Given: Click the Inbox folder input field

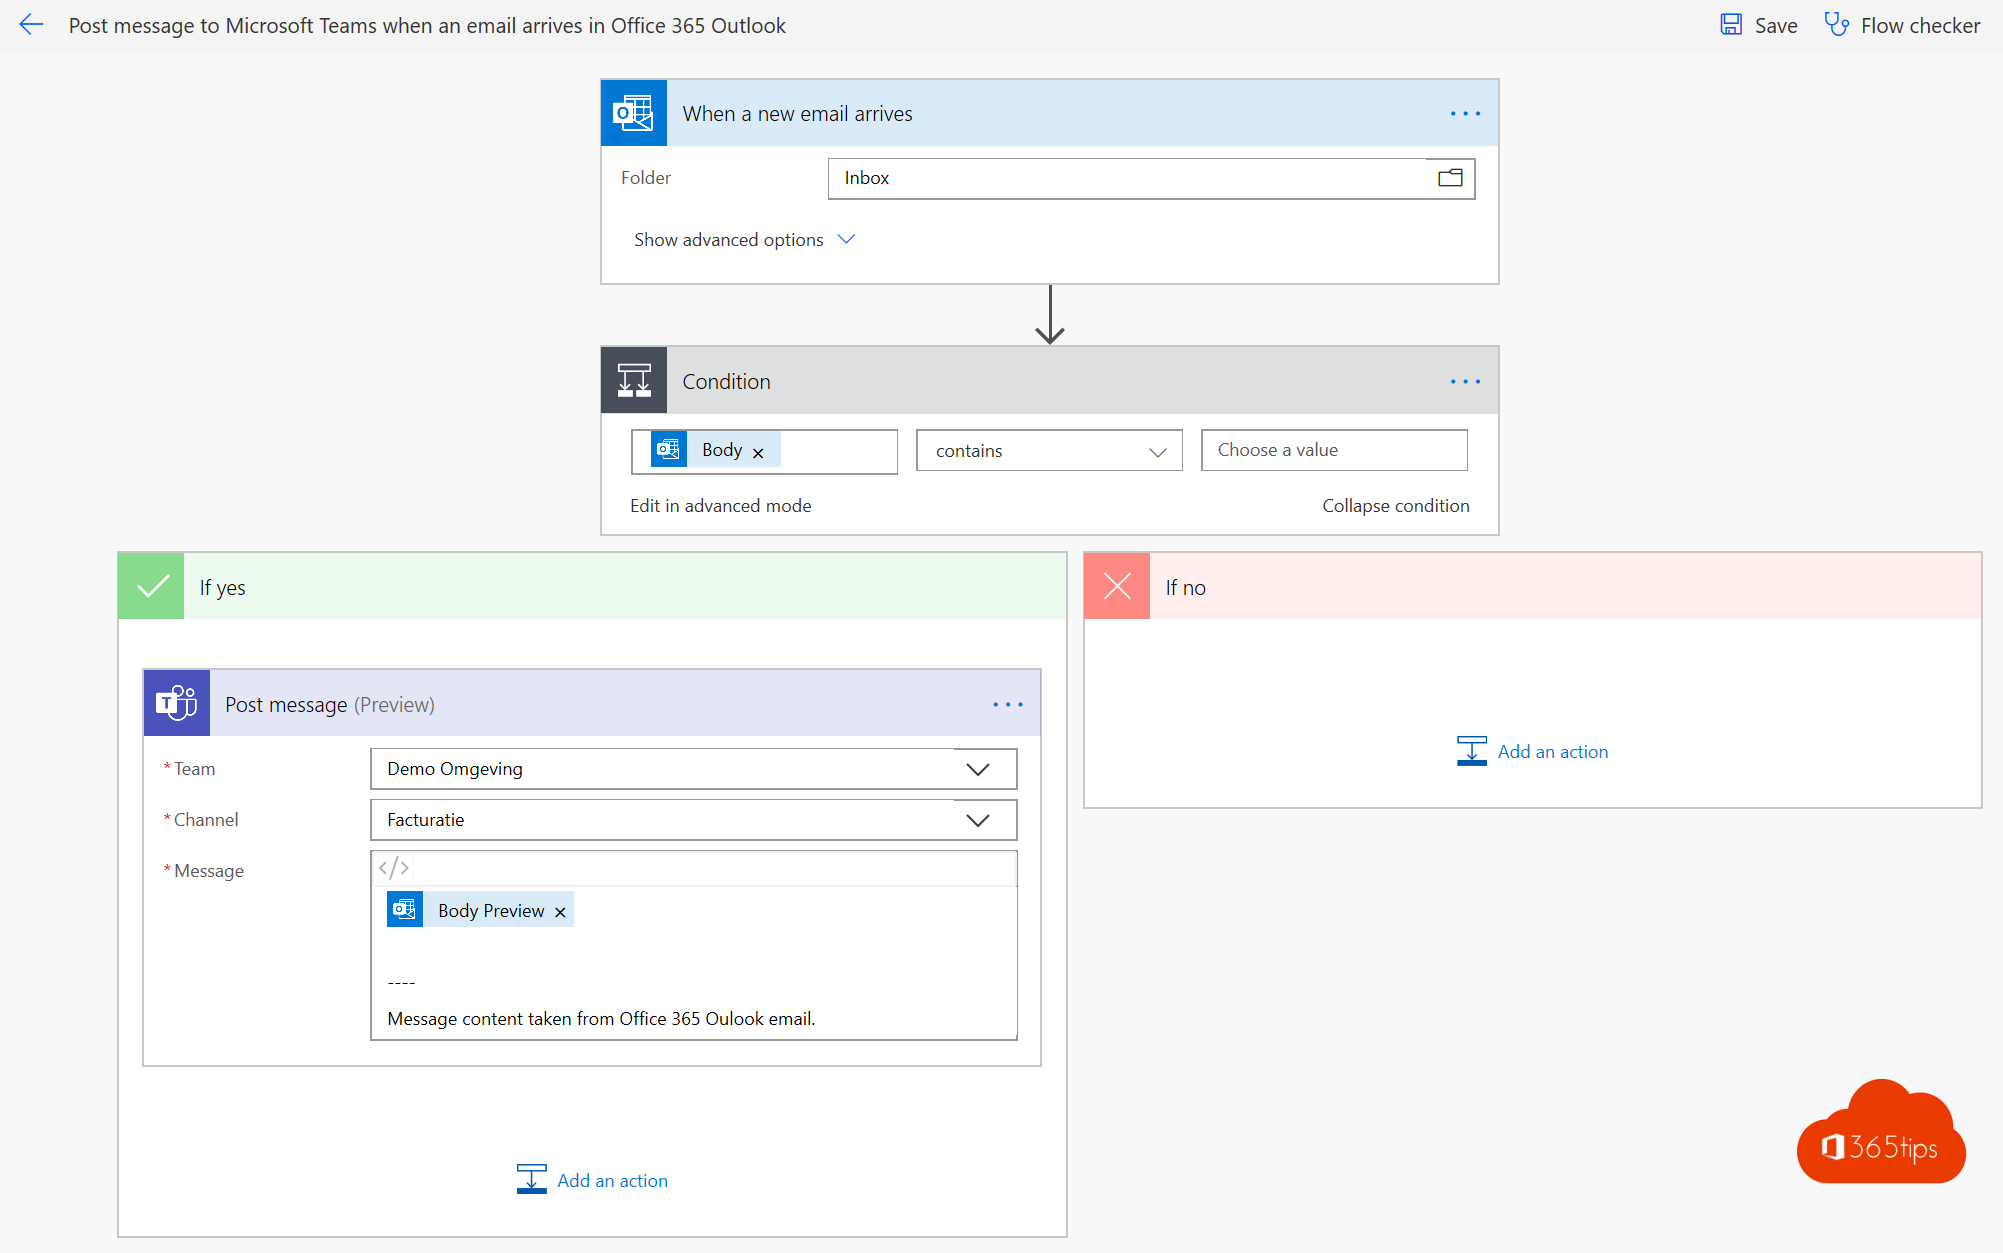Looking at the screenshot, I should click(x=1151, y=178).
